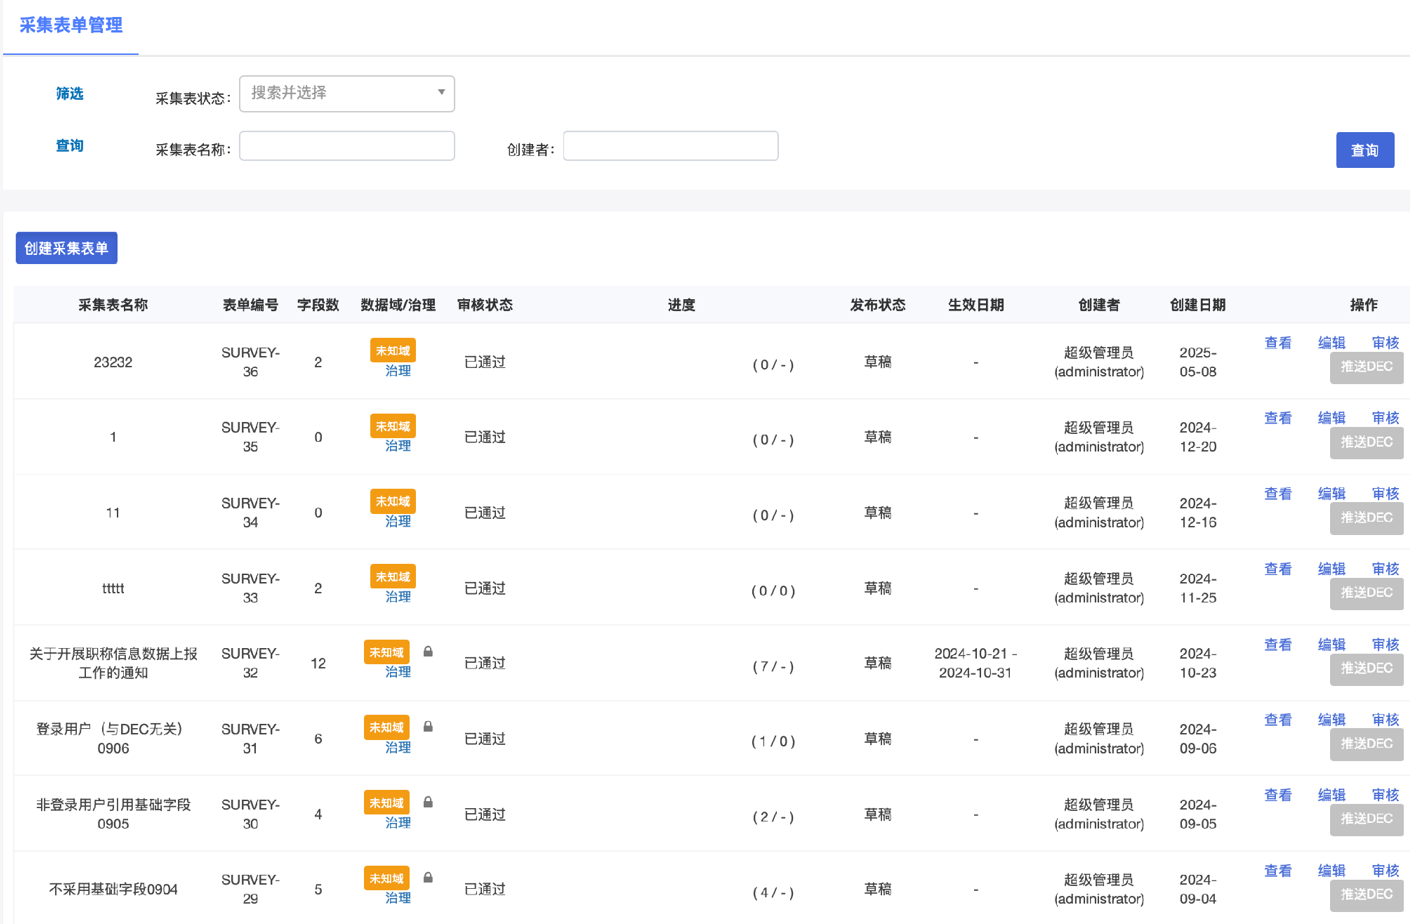Click 查看 for SURVEY-29
Screen dimensions: 1410x924
pos(1278,871)
